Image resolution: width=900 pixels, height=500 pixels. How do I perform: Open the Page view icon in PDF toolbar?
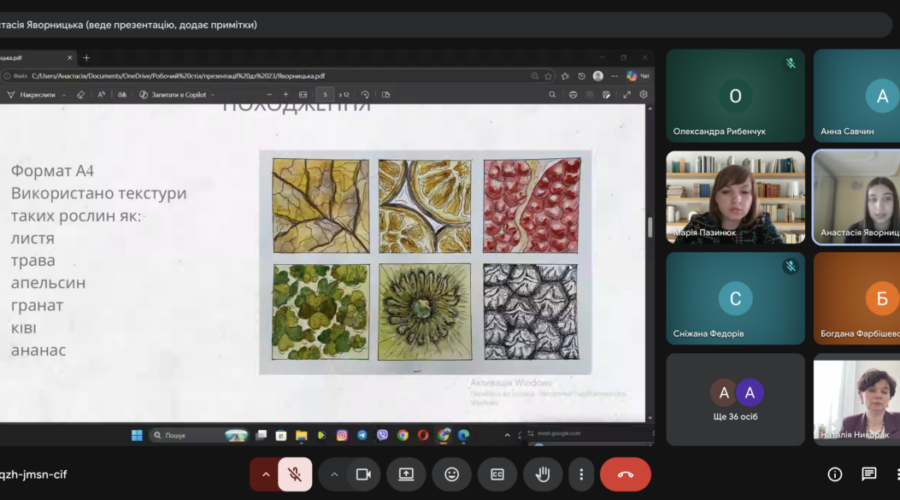coord(386,95)
